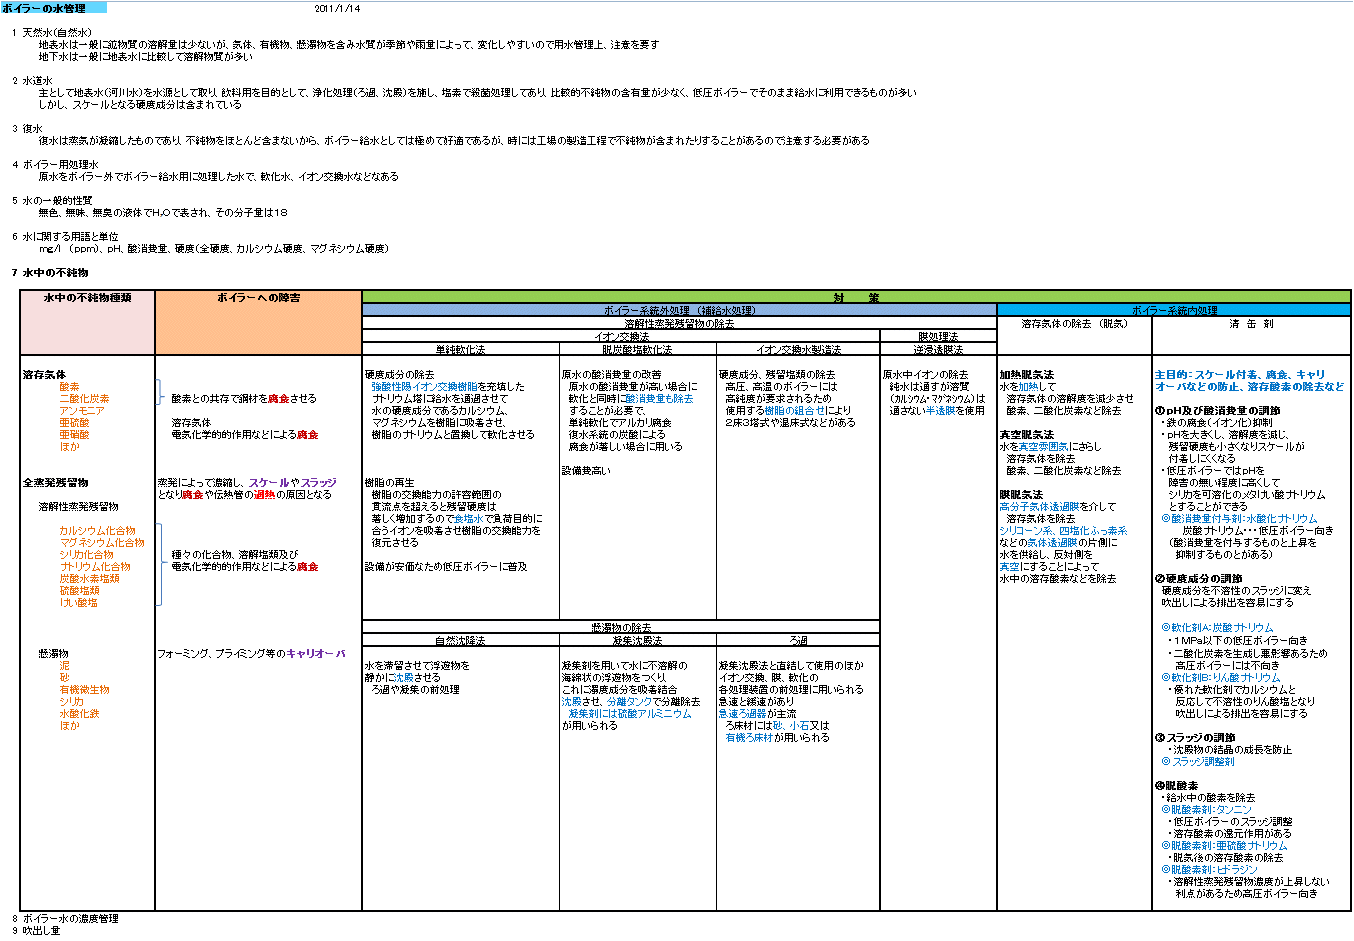This screenshot has height=941, width=1354.
Task: Click column header 単純軟化法
Action: tap(460, 350)
